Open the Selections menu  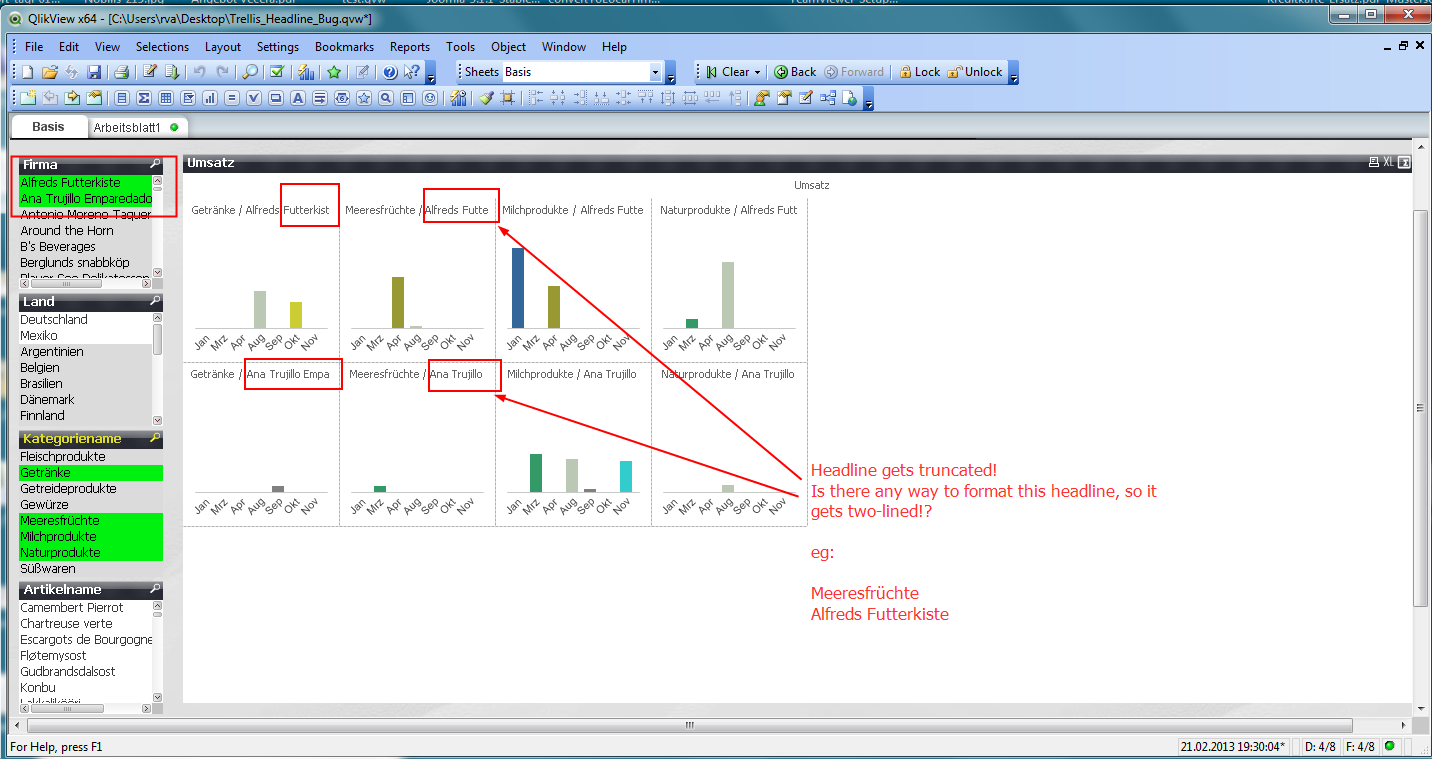(162, 47)
